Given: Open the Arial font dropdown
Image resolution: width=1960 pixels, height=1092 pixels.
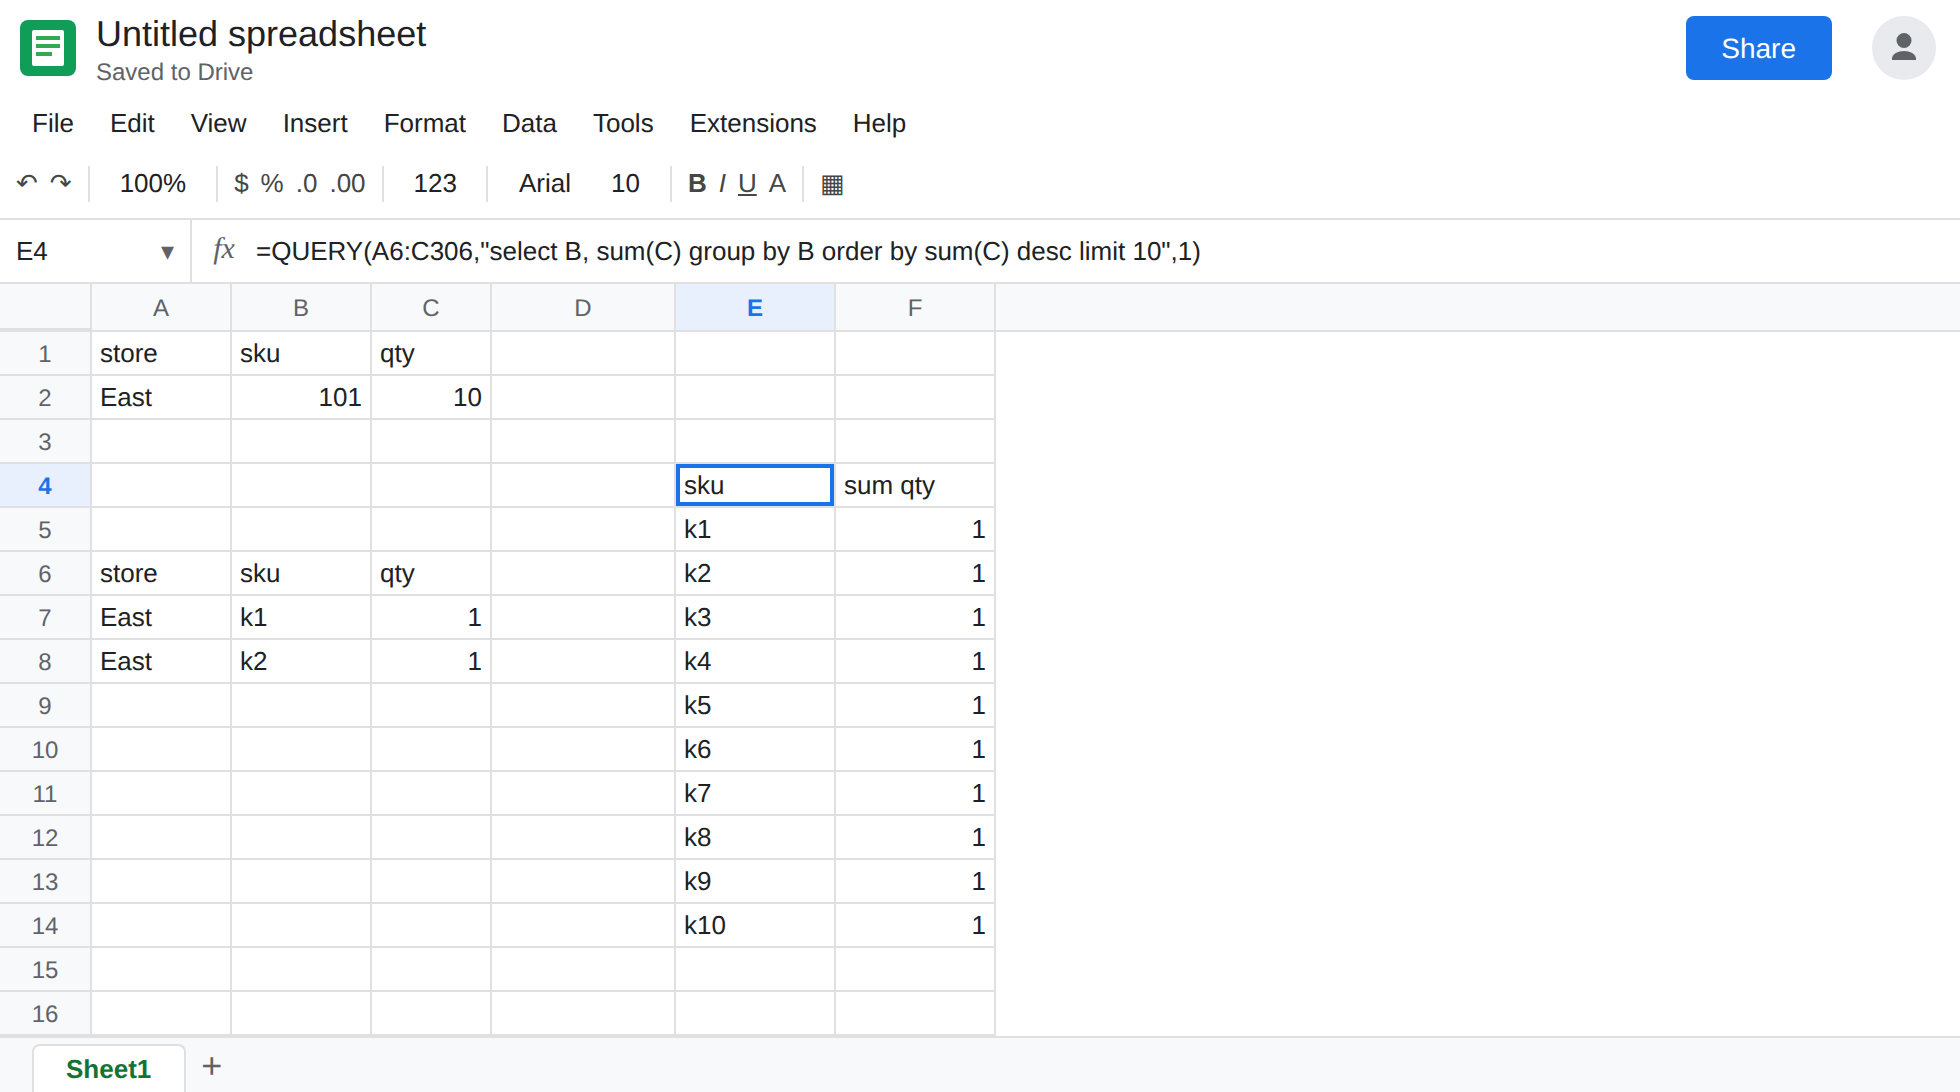Looking at the screenshot, I should (x=544, y=184).
